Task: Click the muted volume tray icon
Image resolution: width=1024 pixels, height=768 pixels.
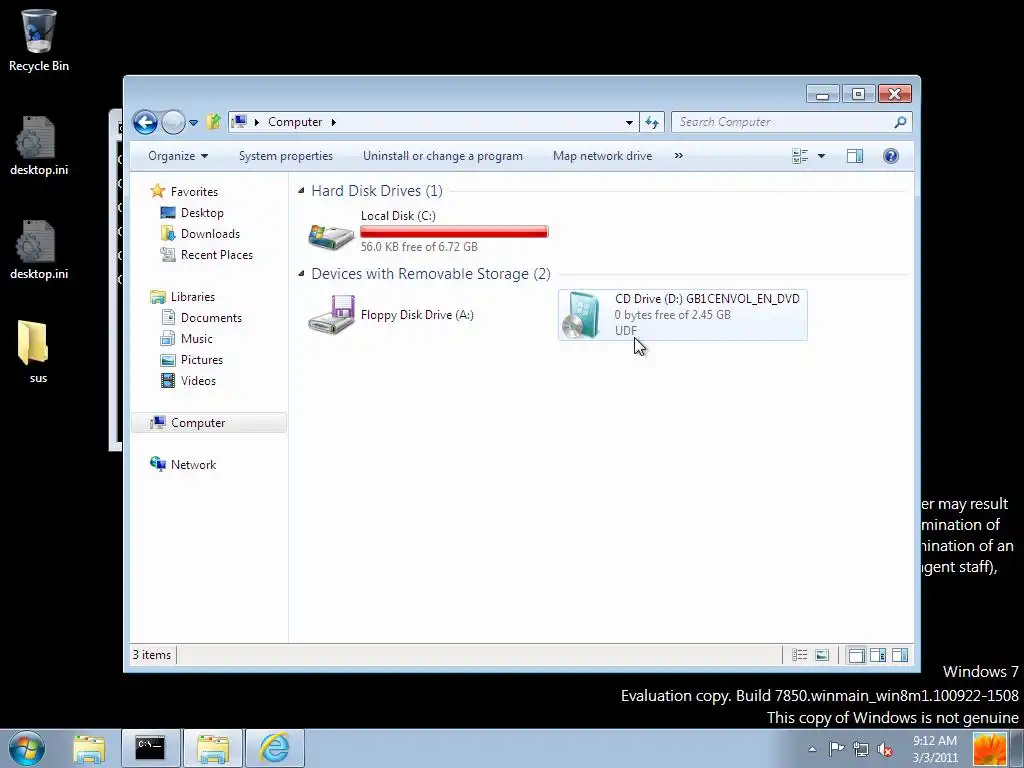Action: pos(885,749)
